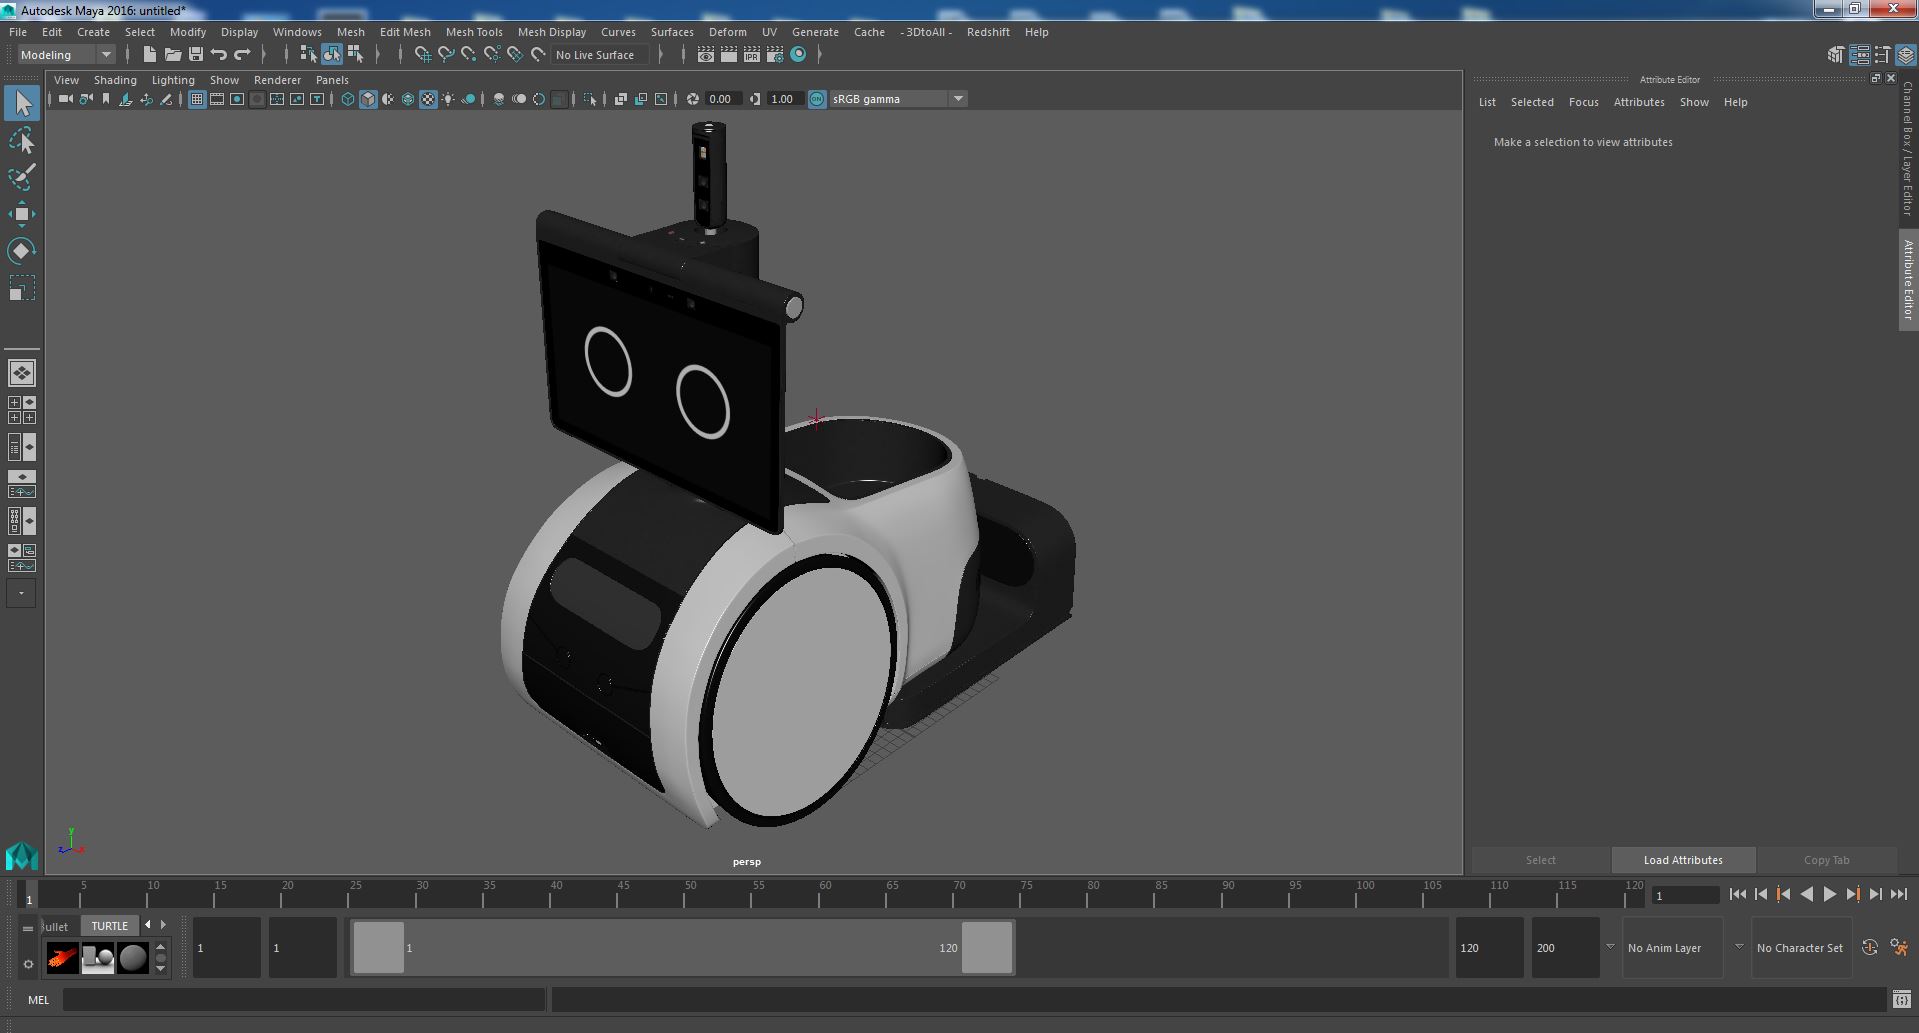This screenshot has width=1919, height=1033.
Task: Open animation preferences running-man icon
Action: (x=1899, y=947)
